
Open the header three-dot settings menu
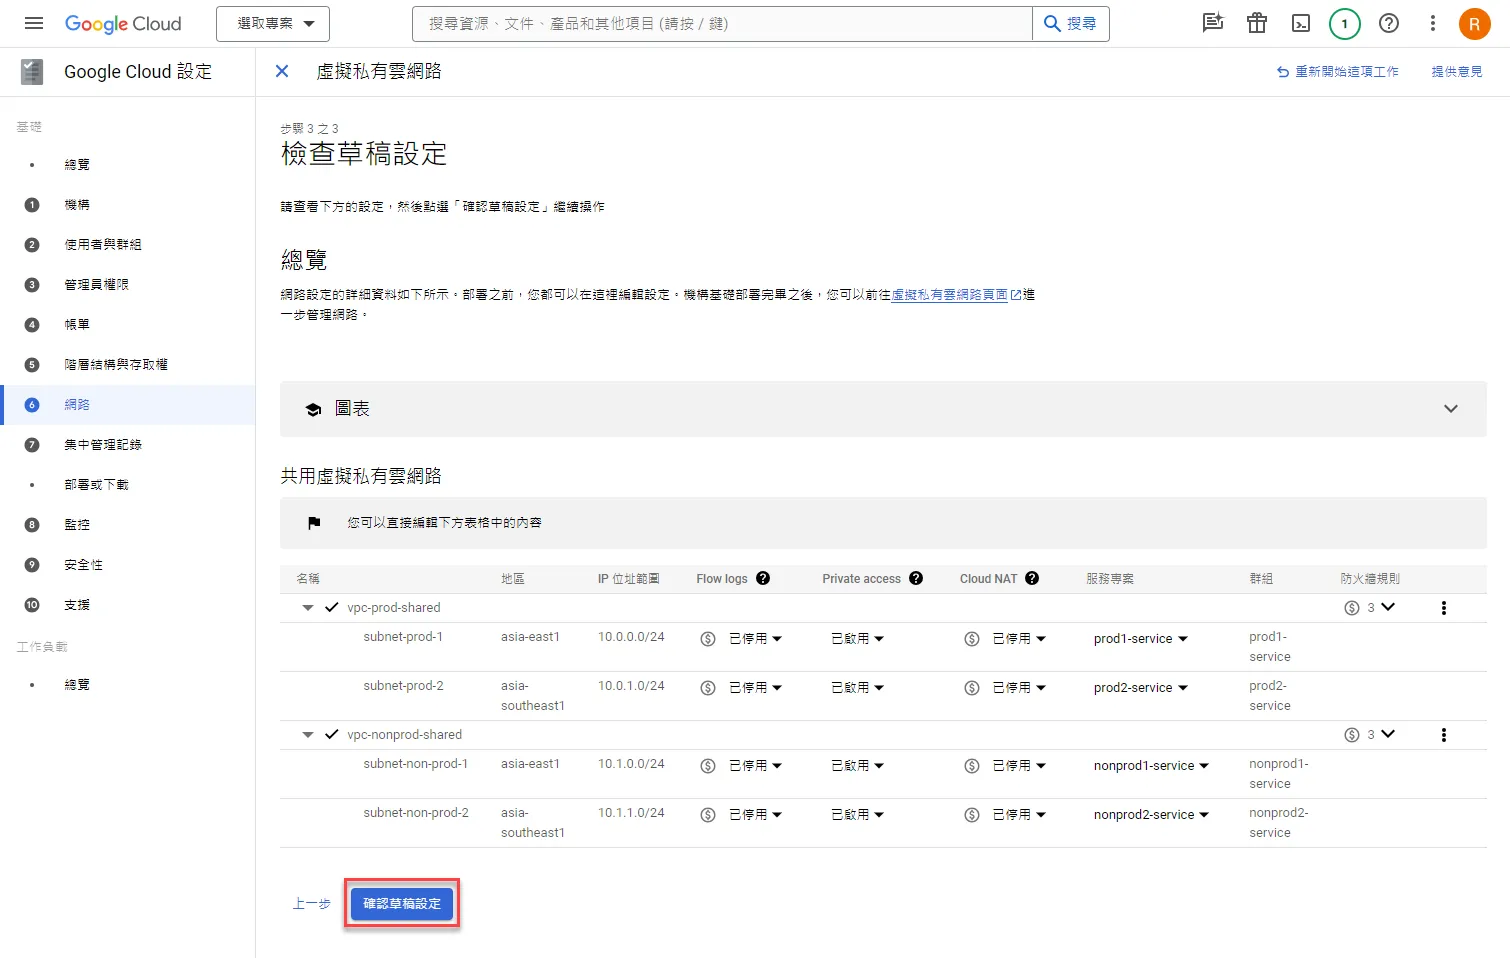(1433, 23)
